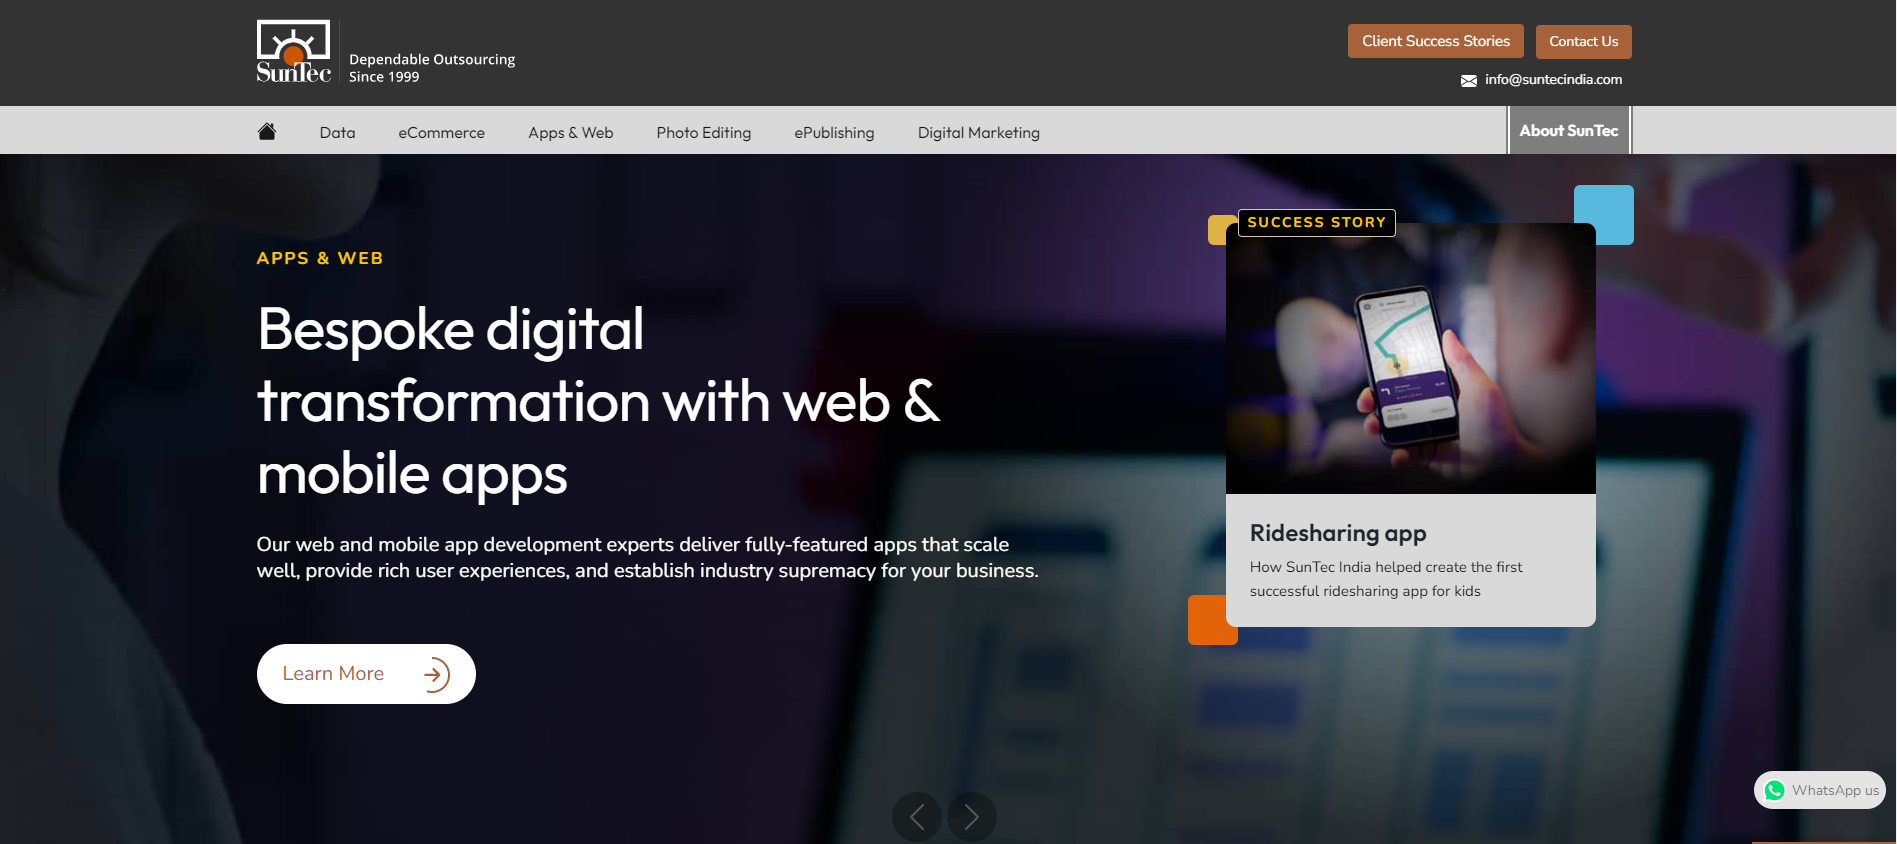Click the SunTec logo
Viewport: 1897px width, 844px height.
pyautogui.click(x=293, y=51)
